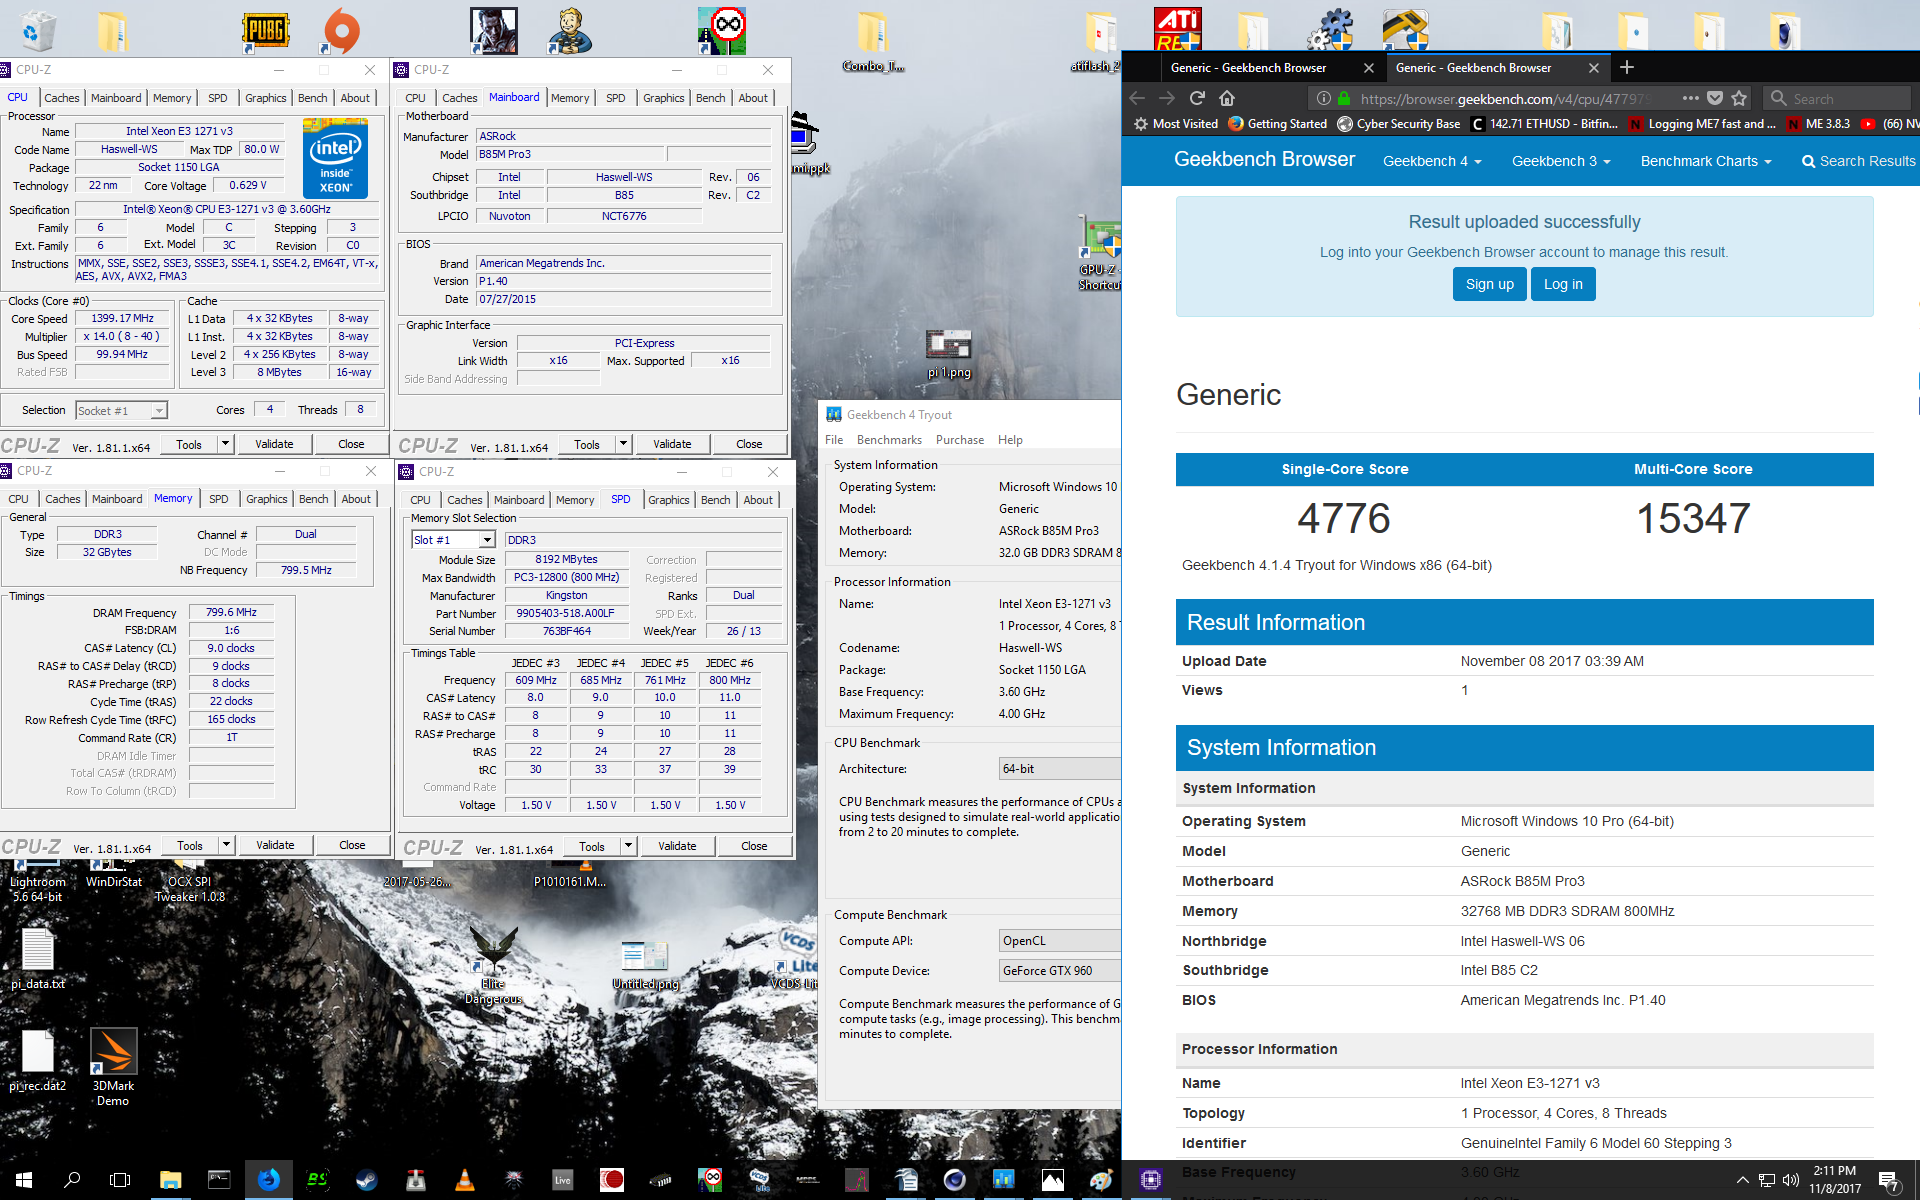Open the Combo_I folder on desktop
This screenshot has width=1920, height=1200.
tap(872, 42)
